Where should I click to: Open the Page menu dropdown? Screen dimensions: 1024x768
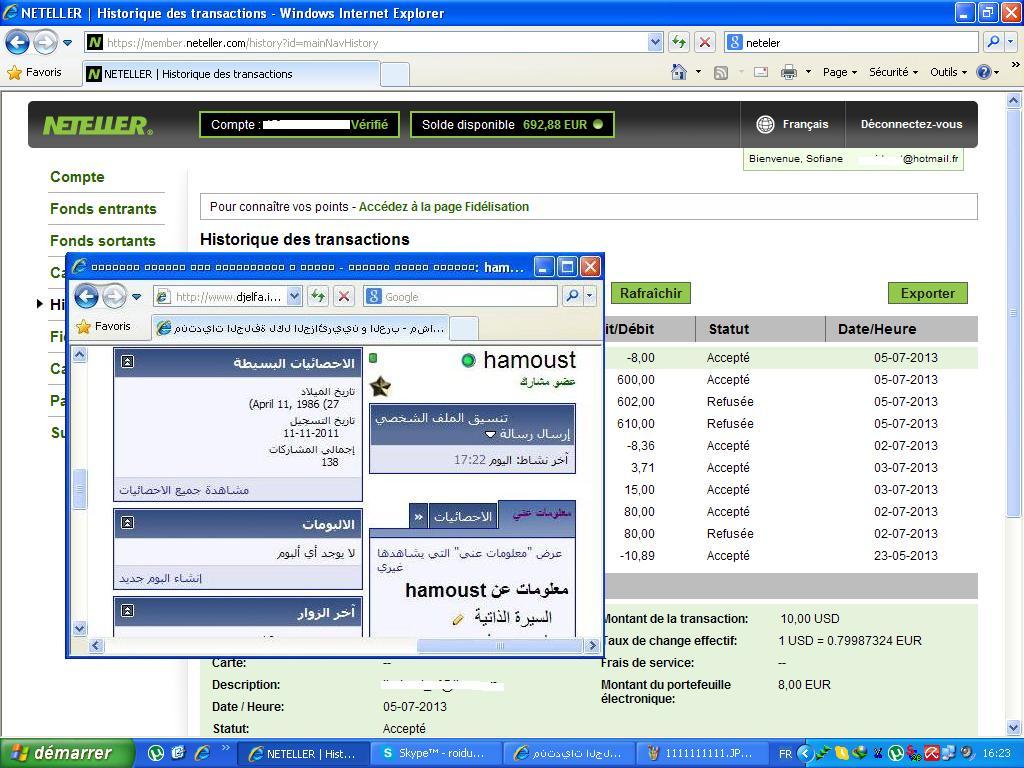(x=839, y=72)
